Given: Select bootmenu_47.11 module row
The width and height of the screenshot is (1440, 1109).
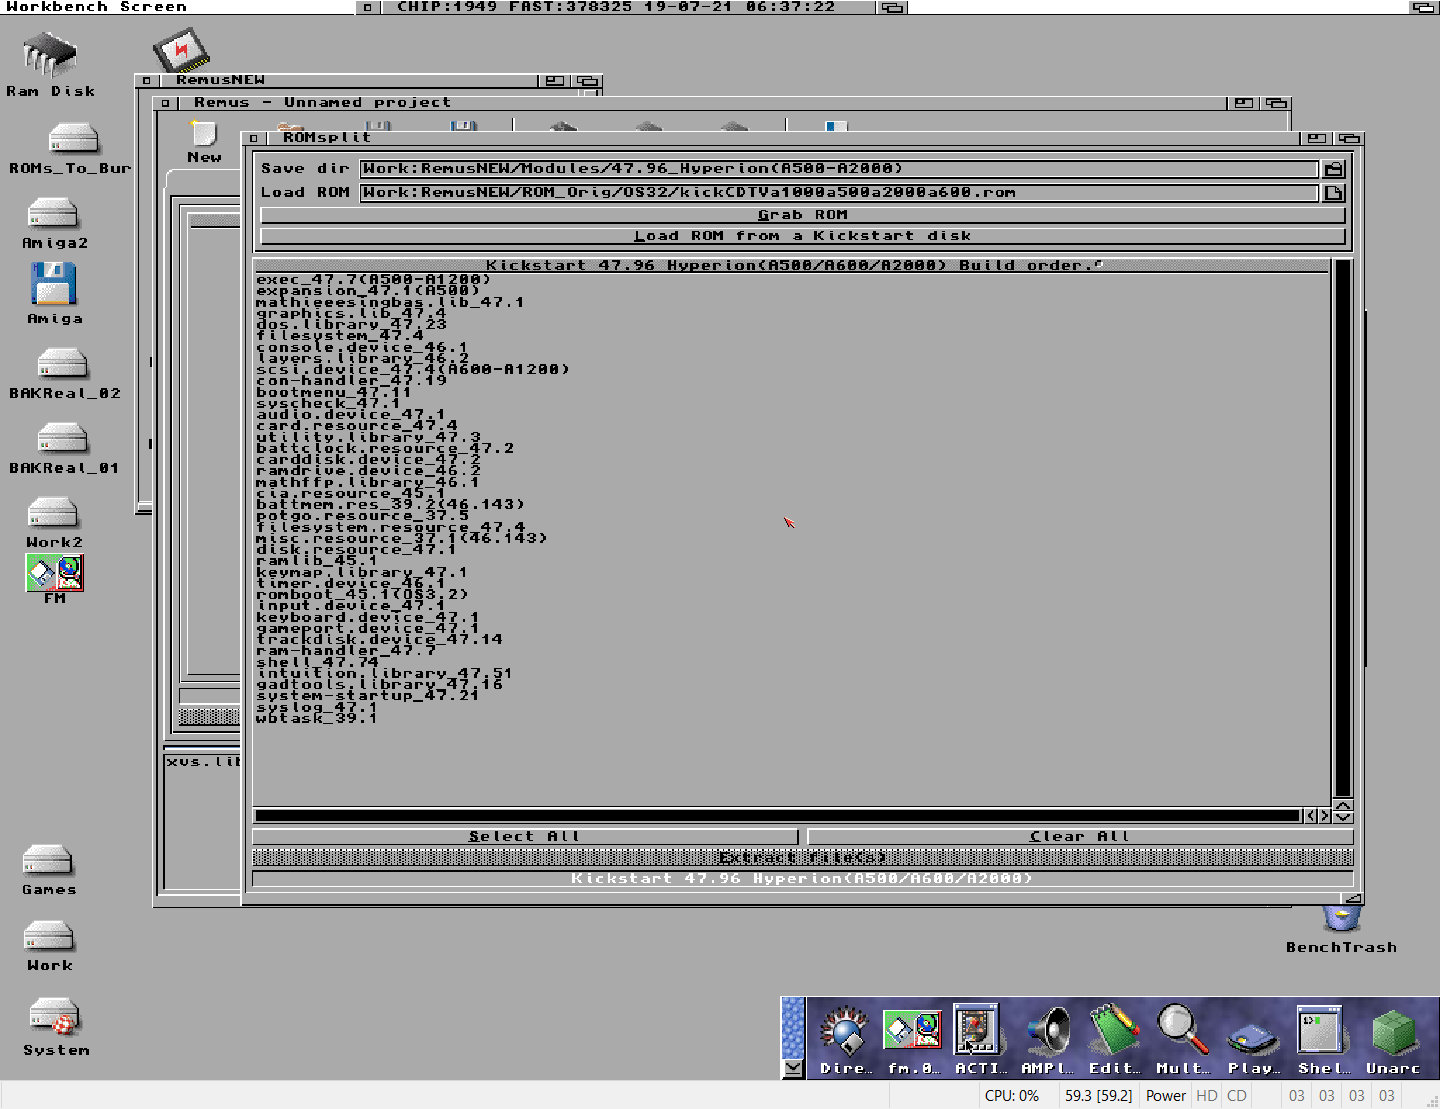Looking at the screenshot, I should pyautogui.click(x=333, y=392).
